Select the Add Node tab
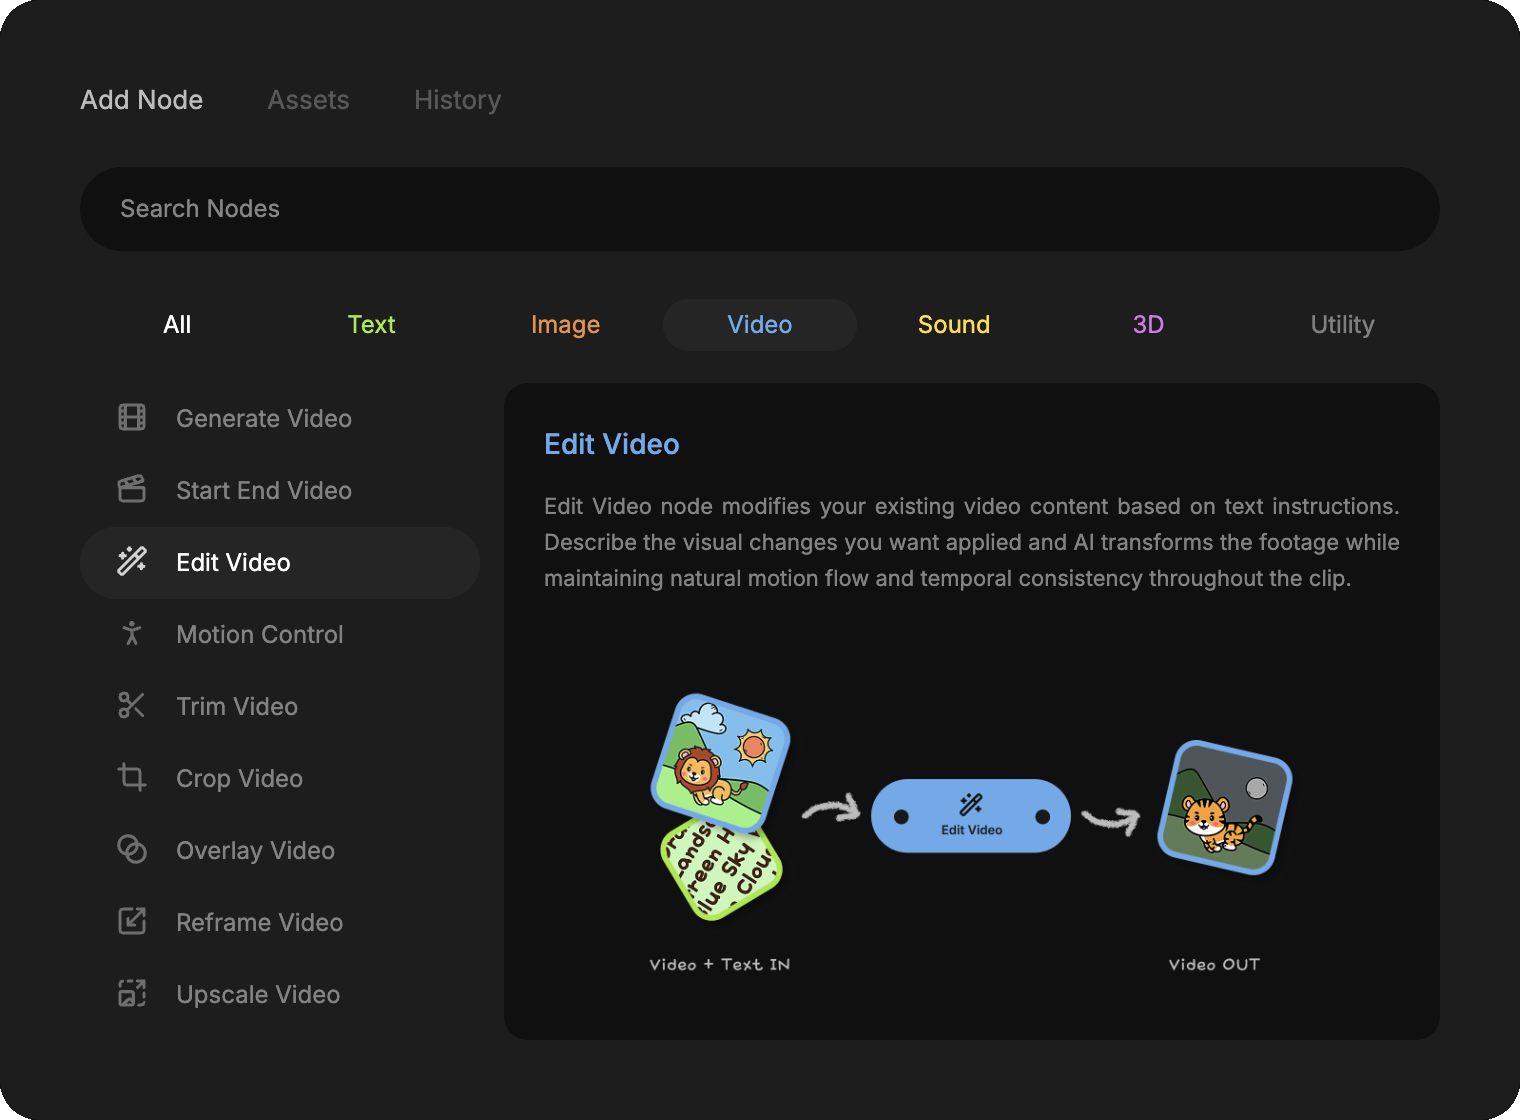 (x=142, y=100)
